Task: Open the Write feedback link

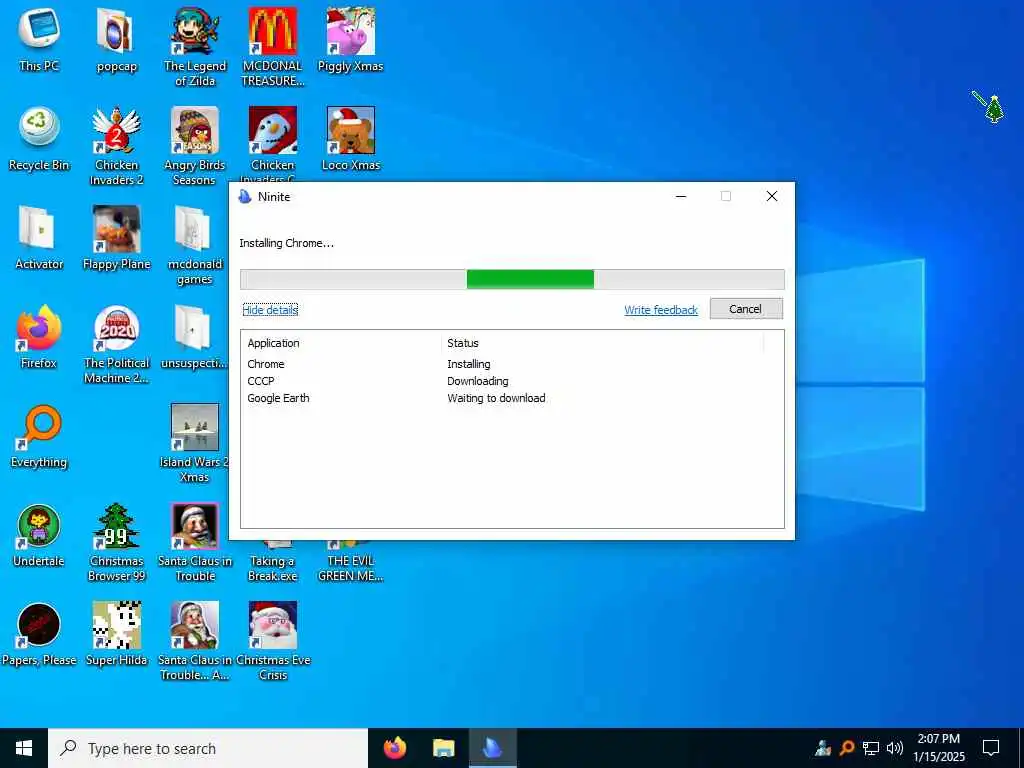Action: [x=661, y=310]
